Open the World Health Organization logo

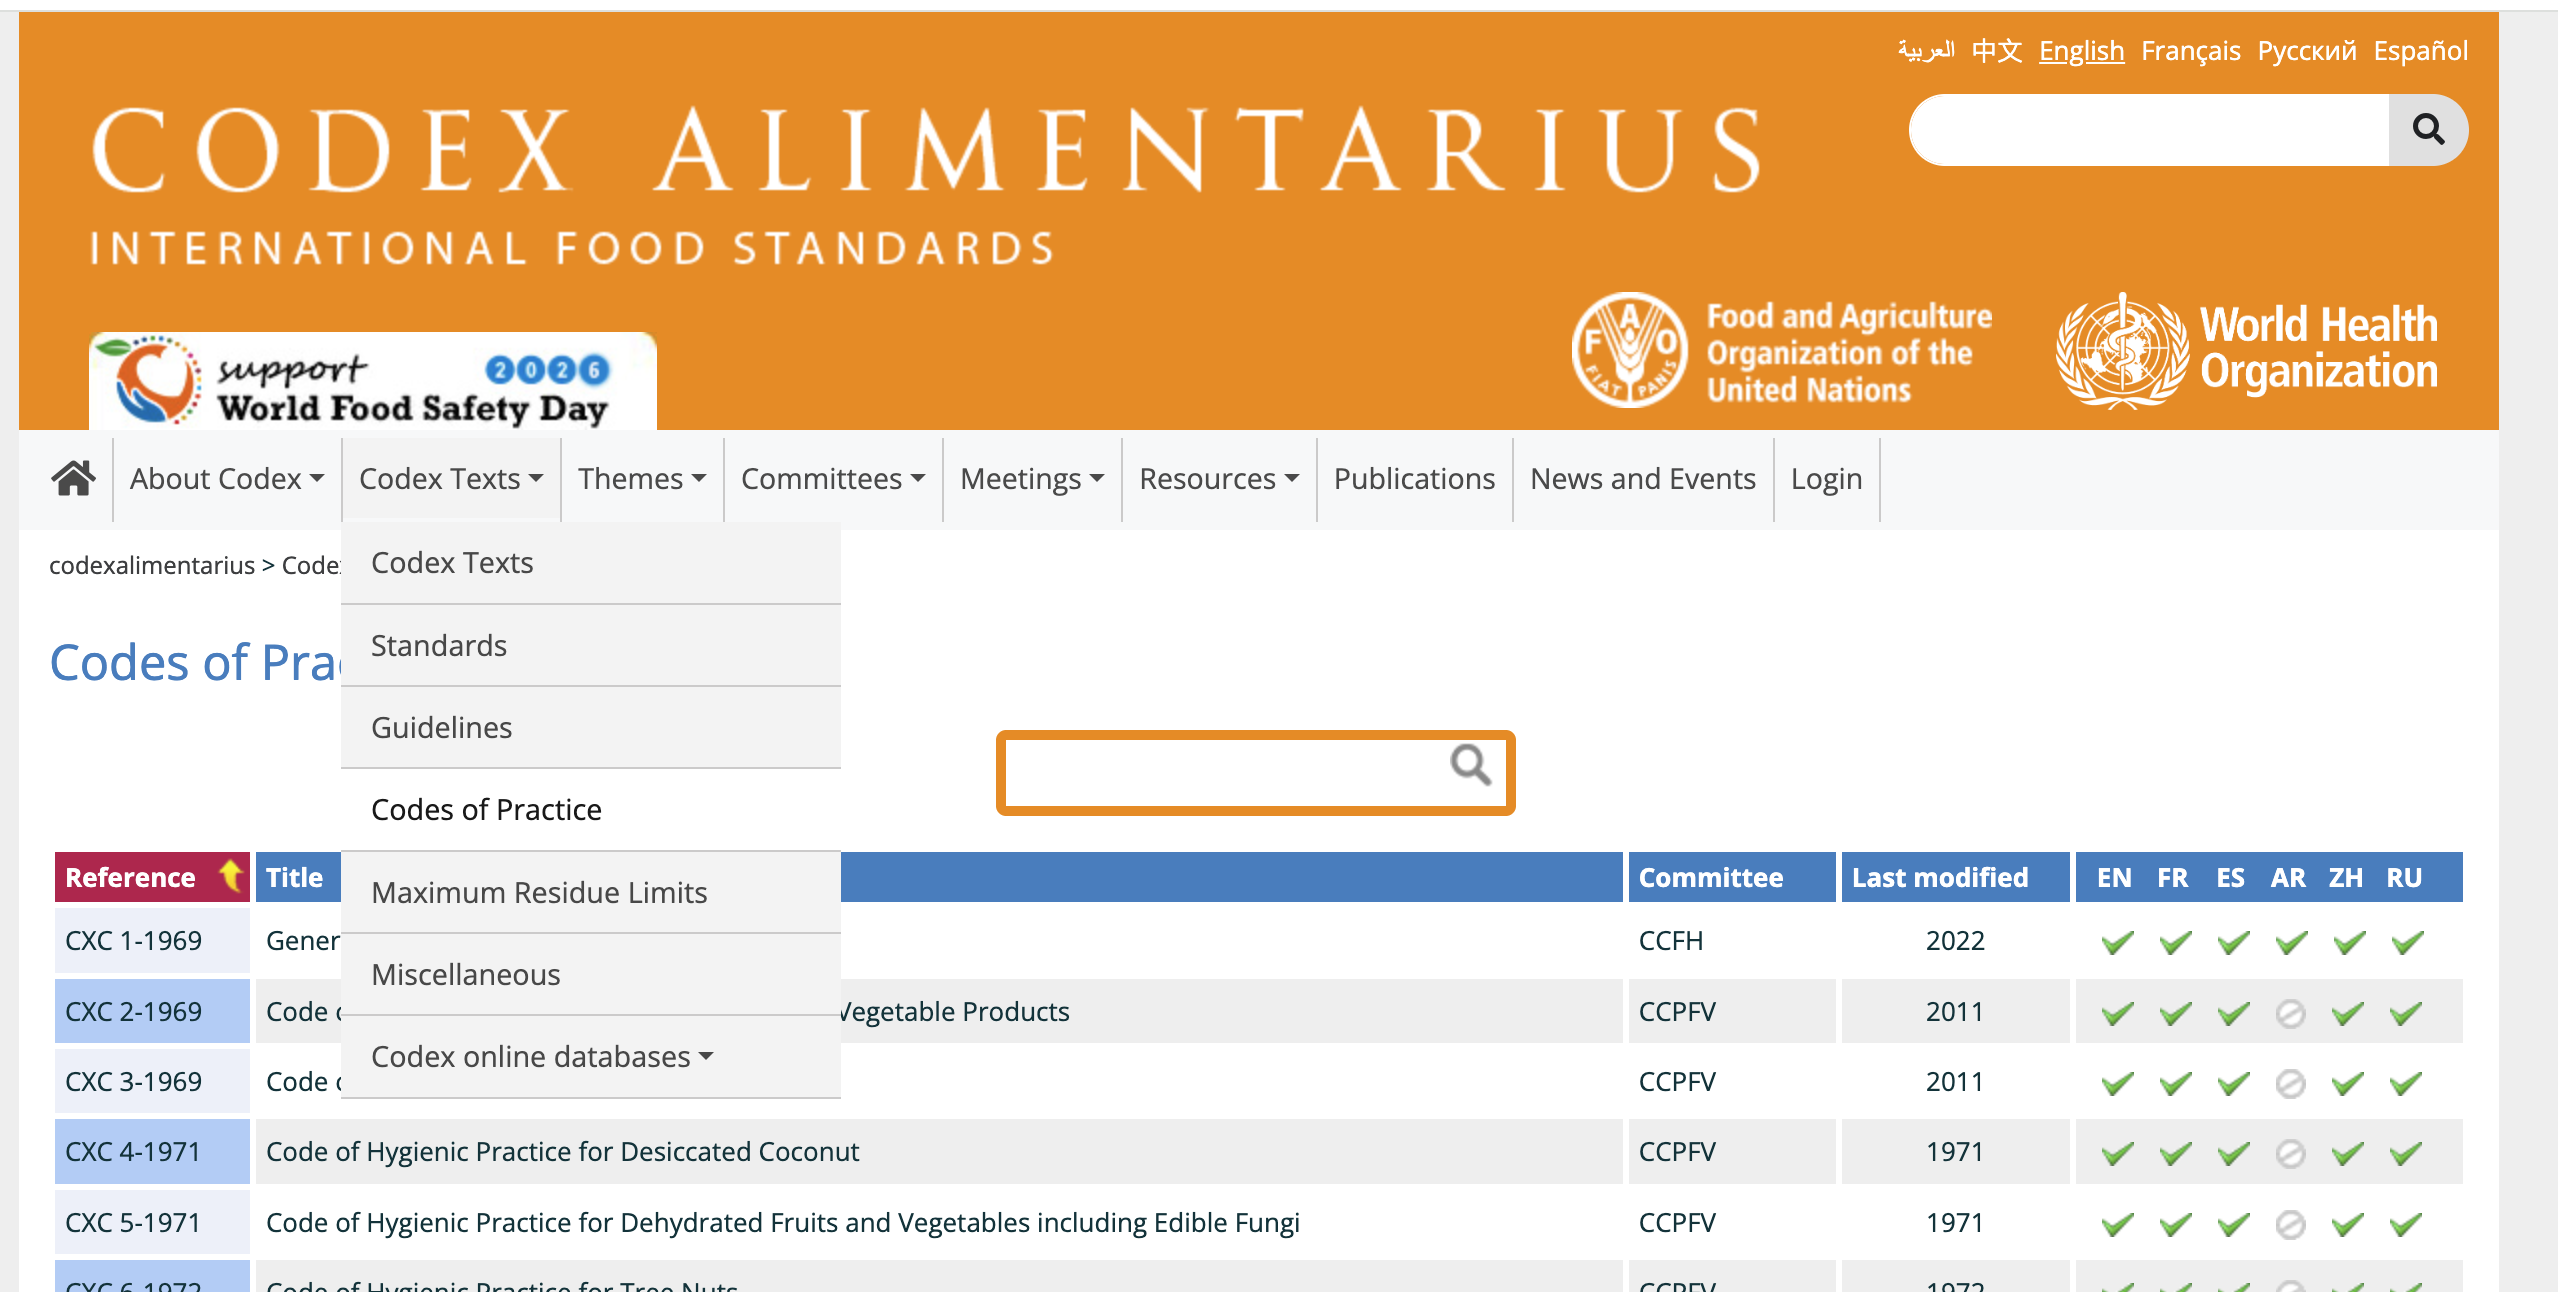point(2247,351)
